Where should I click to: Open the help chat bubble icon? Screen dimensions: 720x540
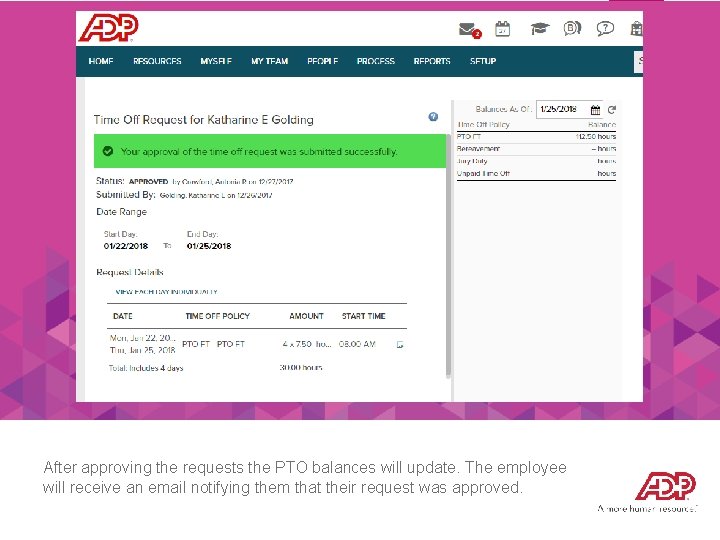tap(605, 29)
